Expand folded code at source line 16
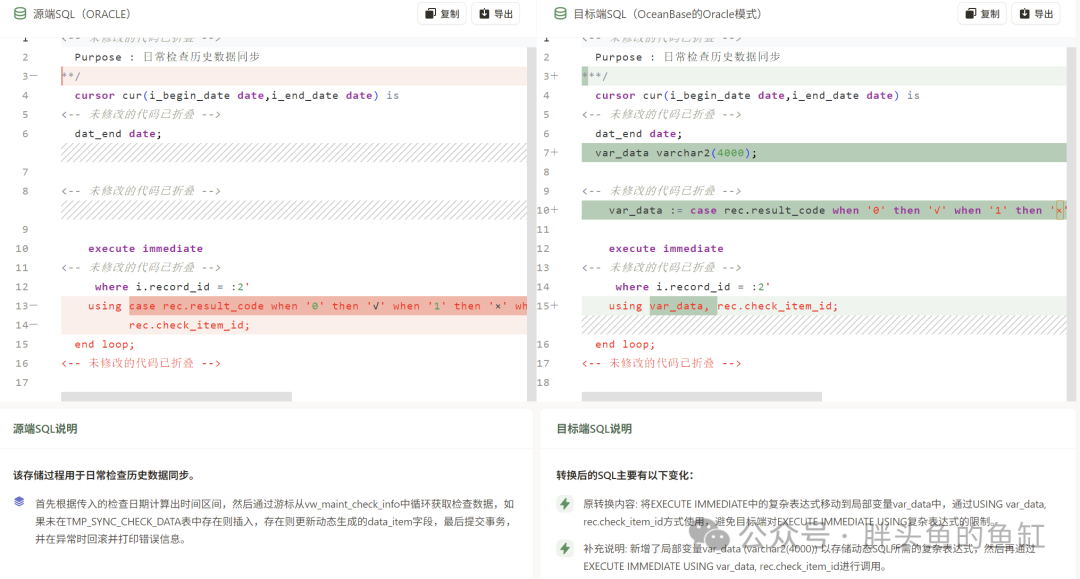 point(141,363)
